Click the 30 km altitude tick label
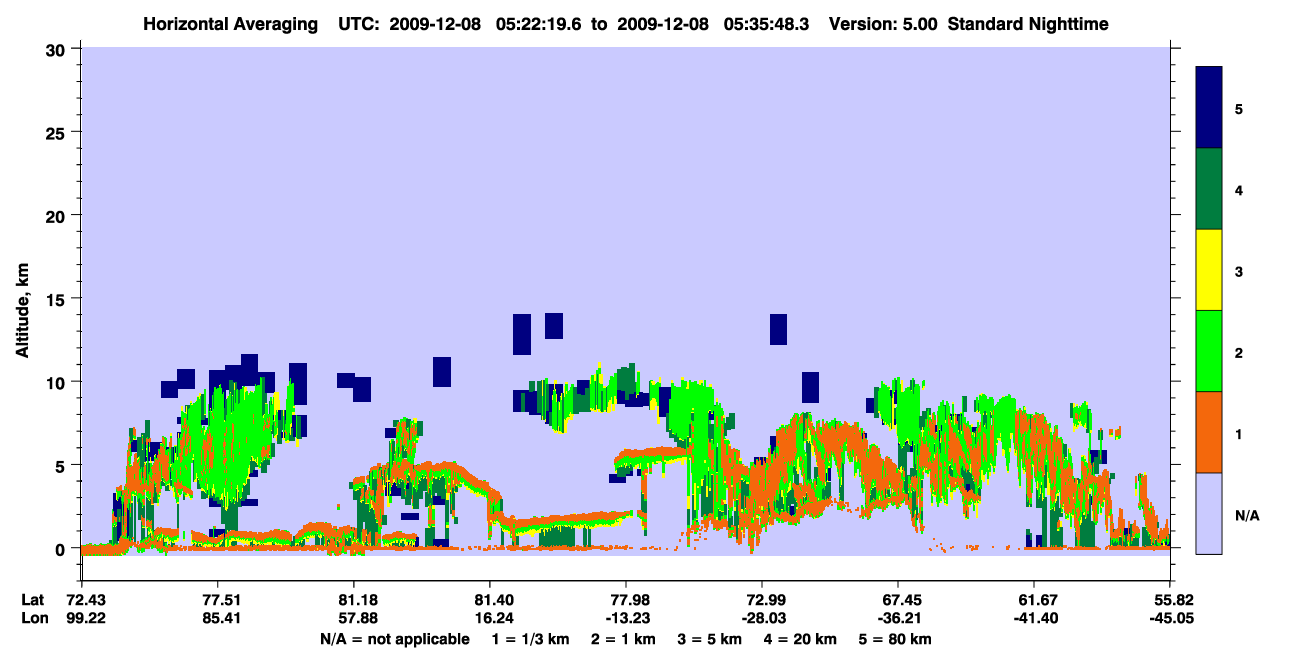The image size is (1300, 667). pyautogui.click(x=58, y=49)
